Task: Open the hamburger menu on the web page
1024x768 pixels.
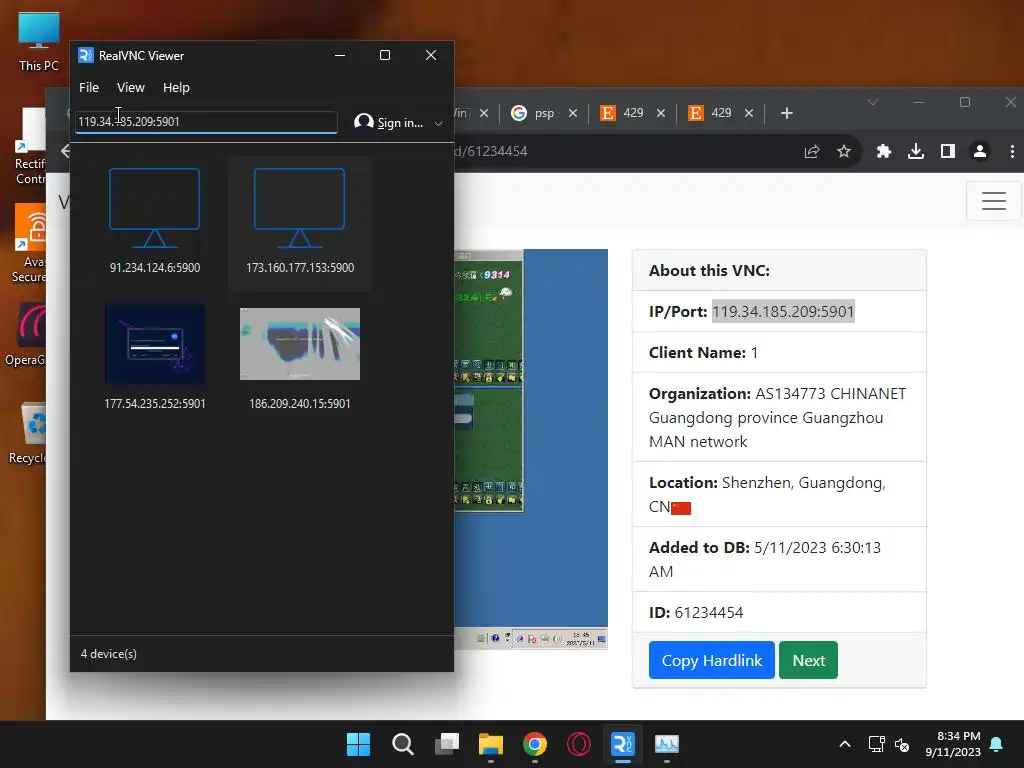Action: click(x=993, y=200)
